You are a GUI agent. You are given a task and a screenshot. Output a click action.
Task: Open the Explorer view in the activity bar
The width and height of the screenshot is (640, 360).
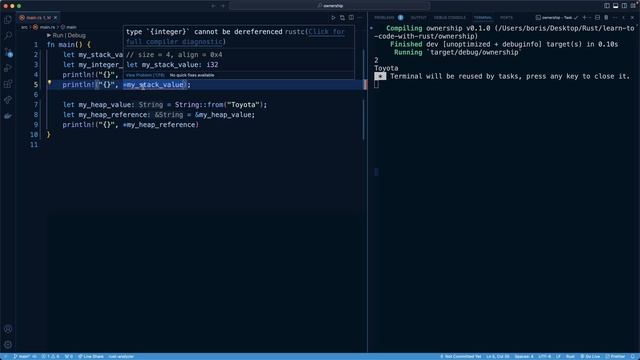8,20
